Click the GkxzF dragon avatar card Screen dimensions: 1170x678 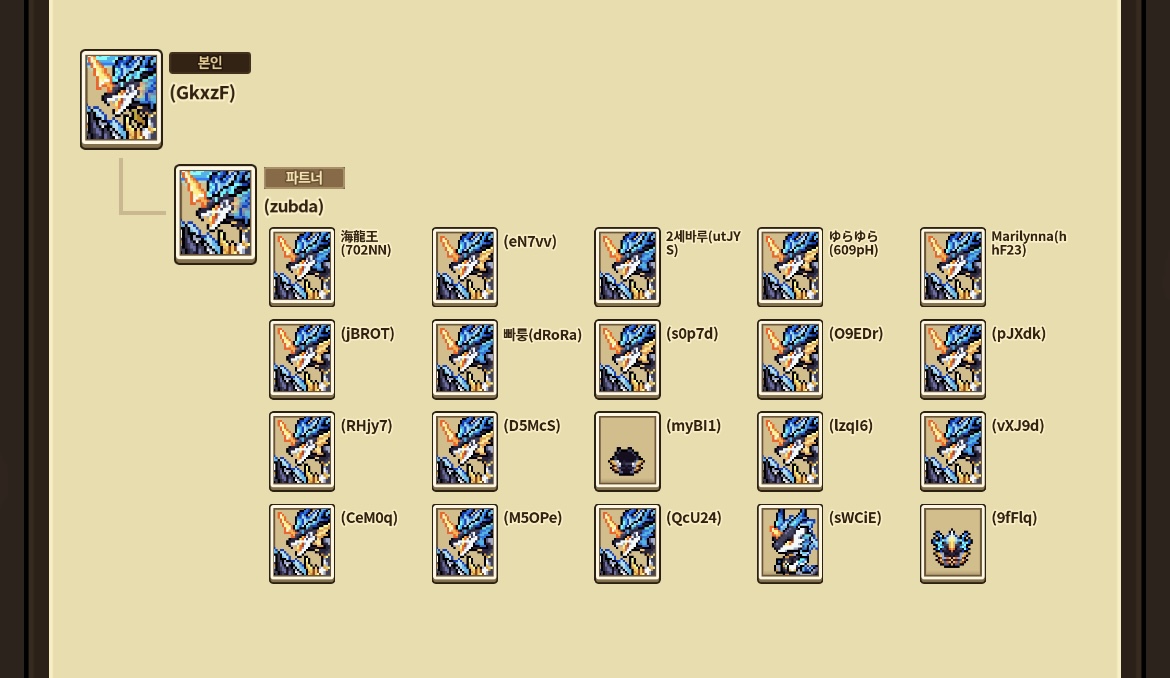pos(121,99)
